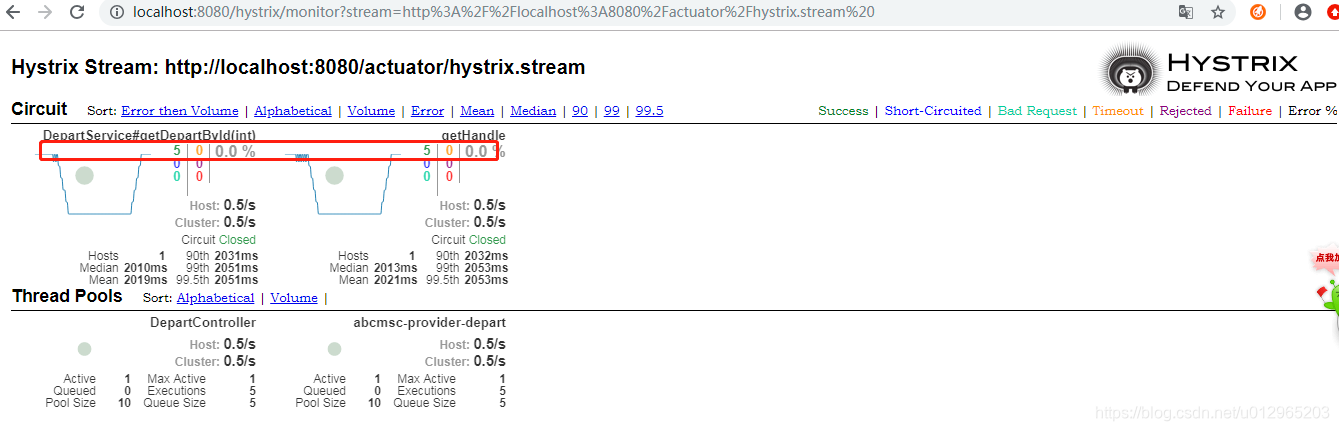Click Circuit Closed status for getHandle

(468, 240)
